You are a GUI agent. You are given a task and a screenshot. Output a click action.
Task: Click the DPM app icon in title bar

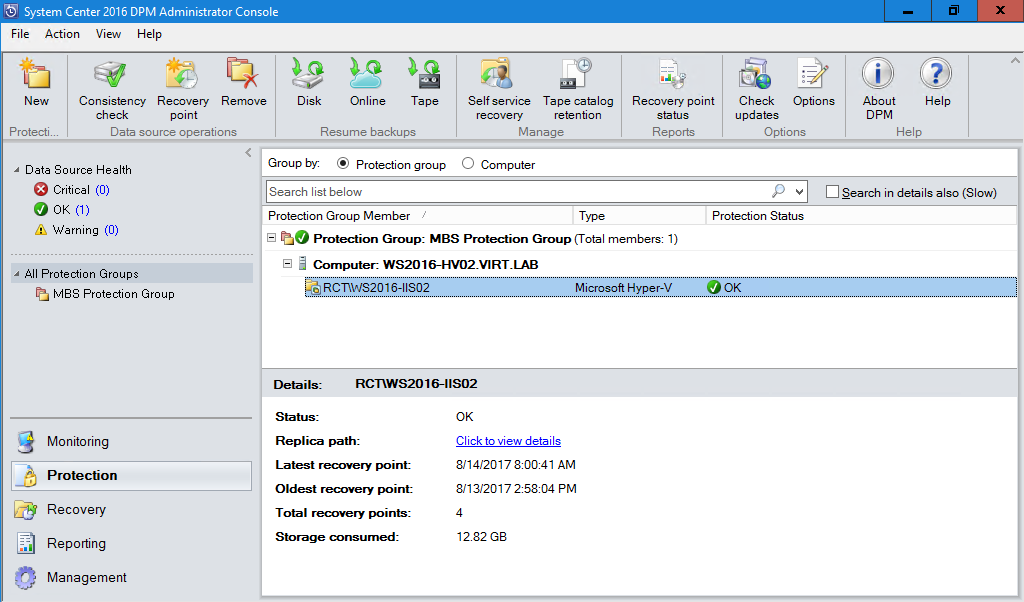(10, 11)
